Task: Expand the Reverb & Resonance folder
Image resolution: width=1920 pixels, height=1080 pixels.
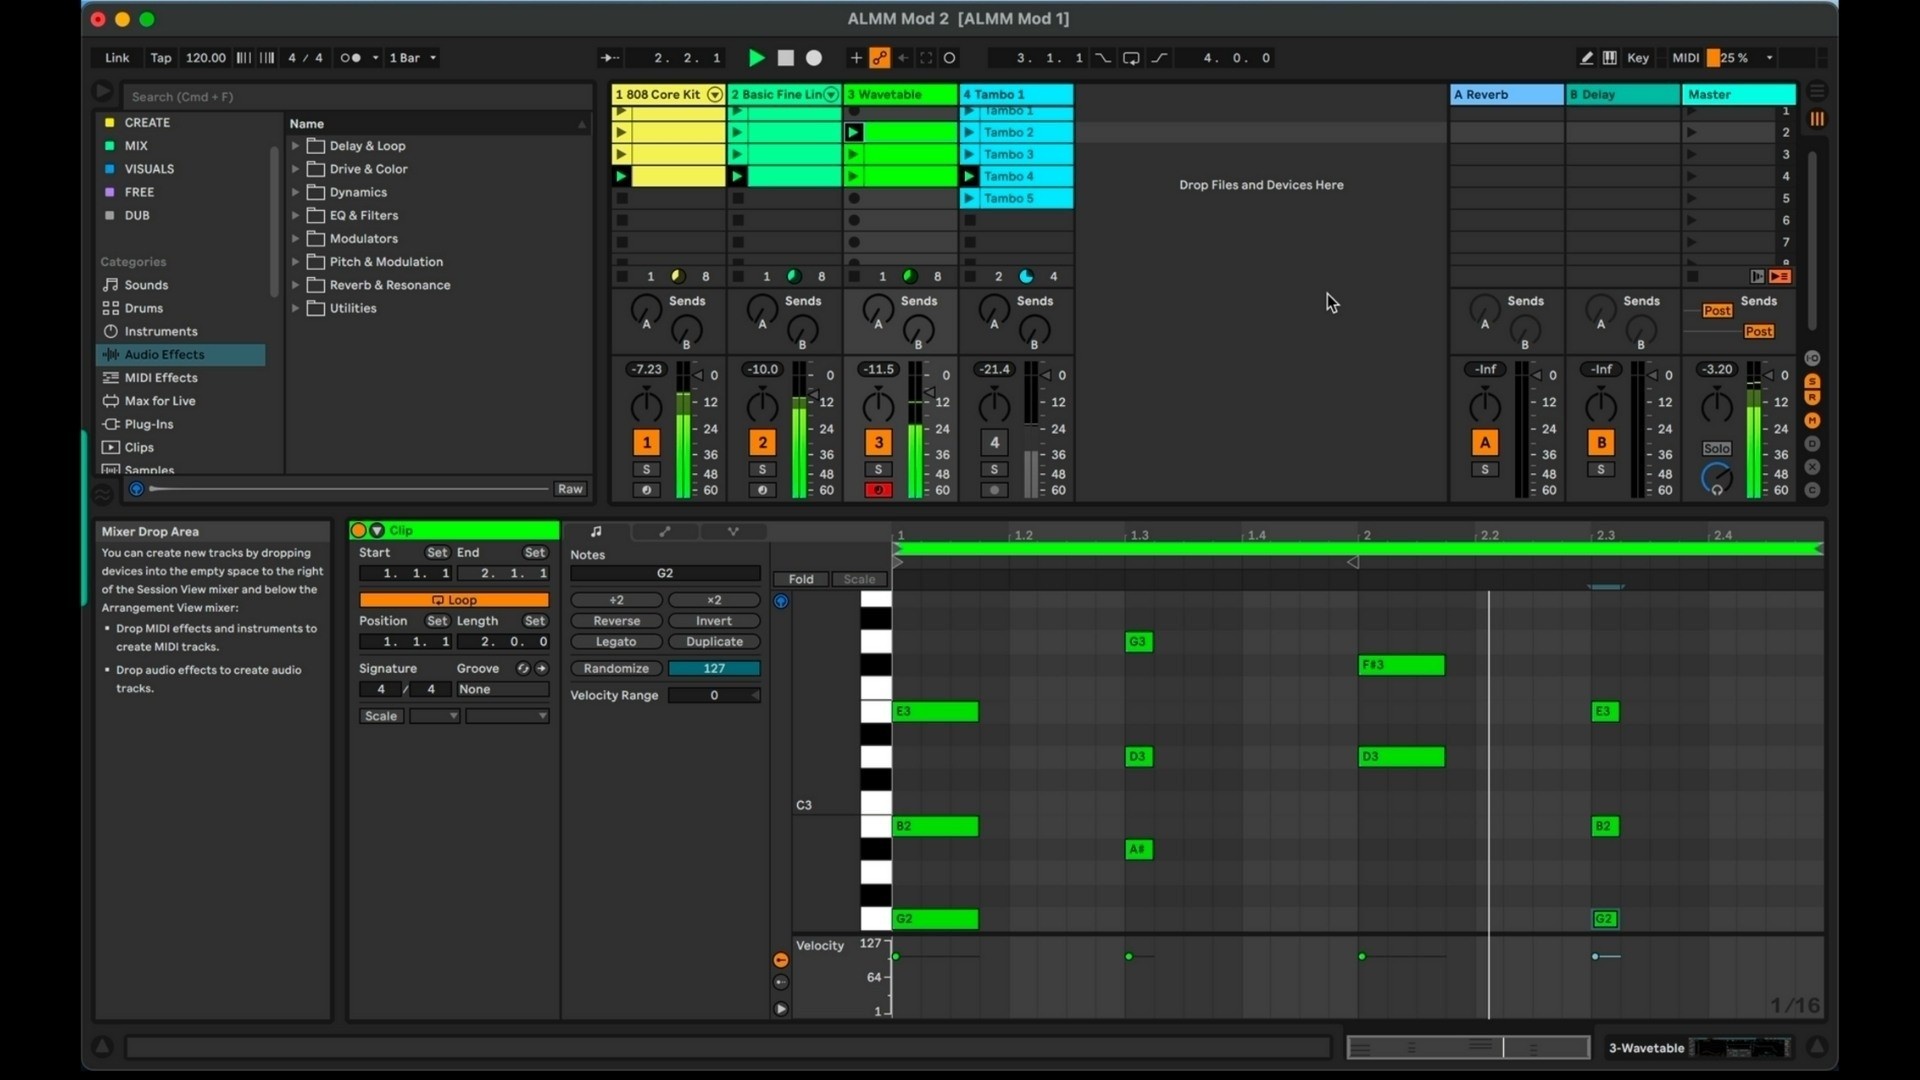Action: (x=296, y=285)
